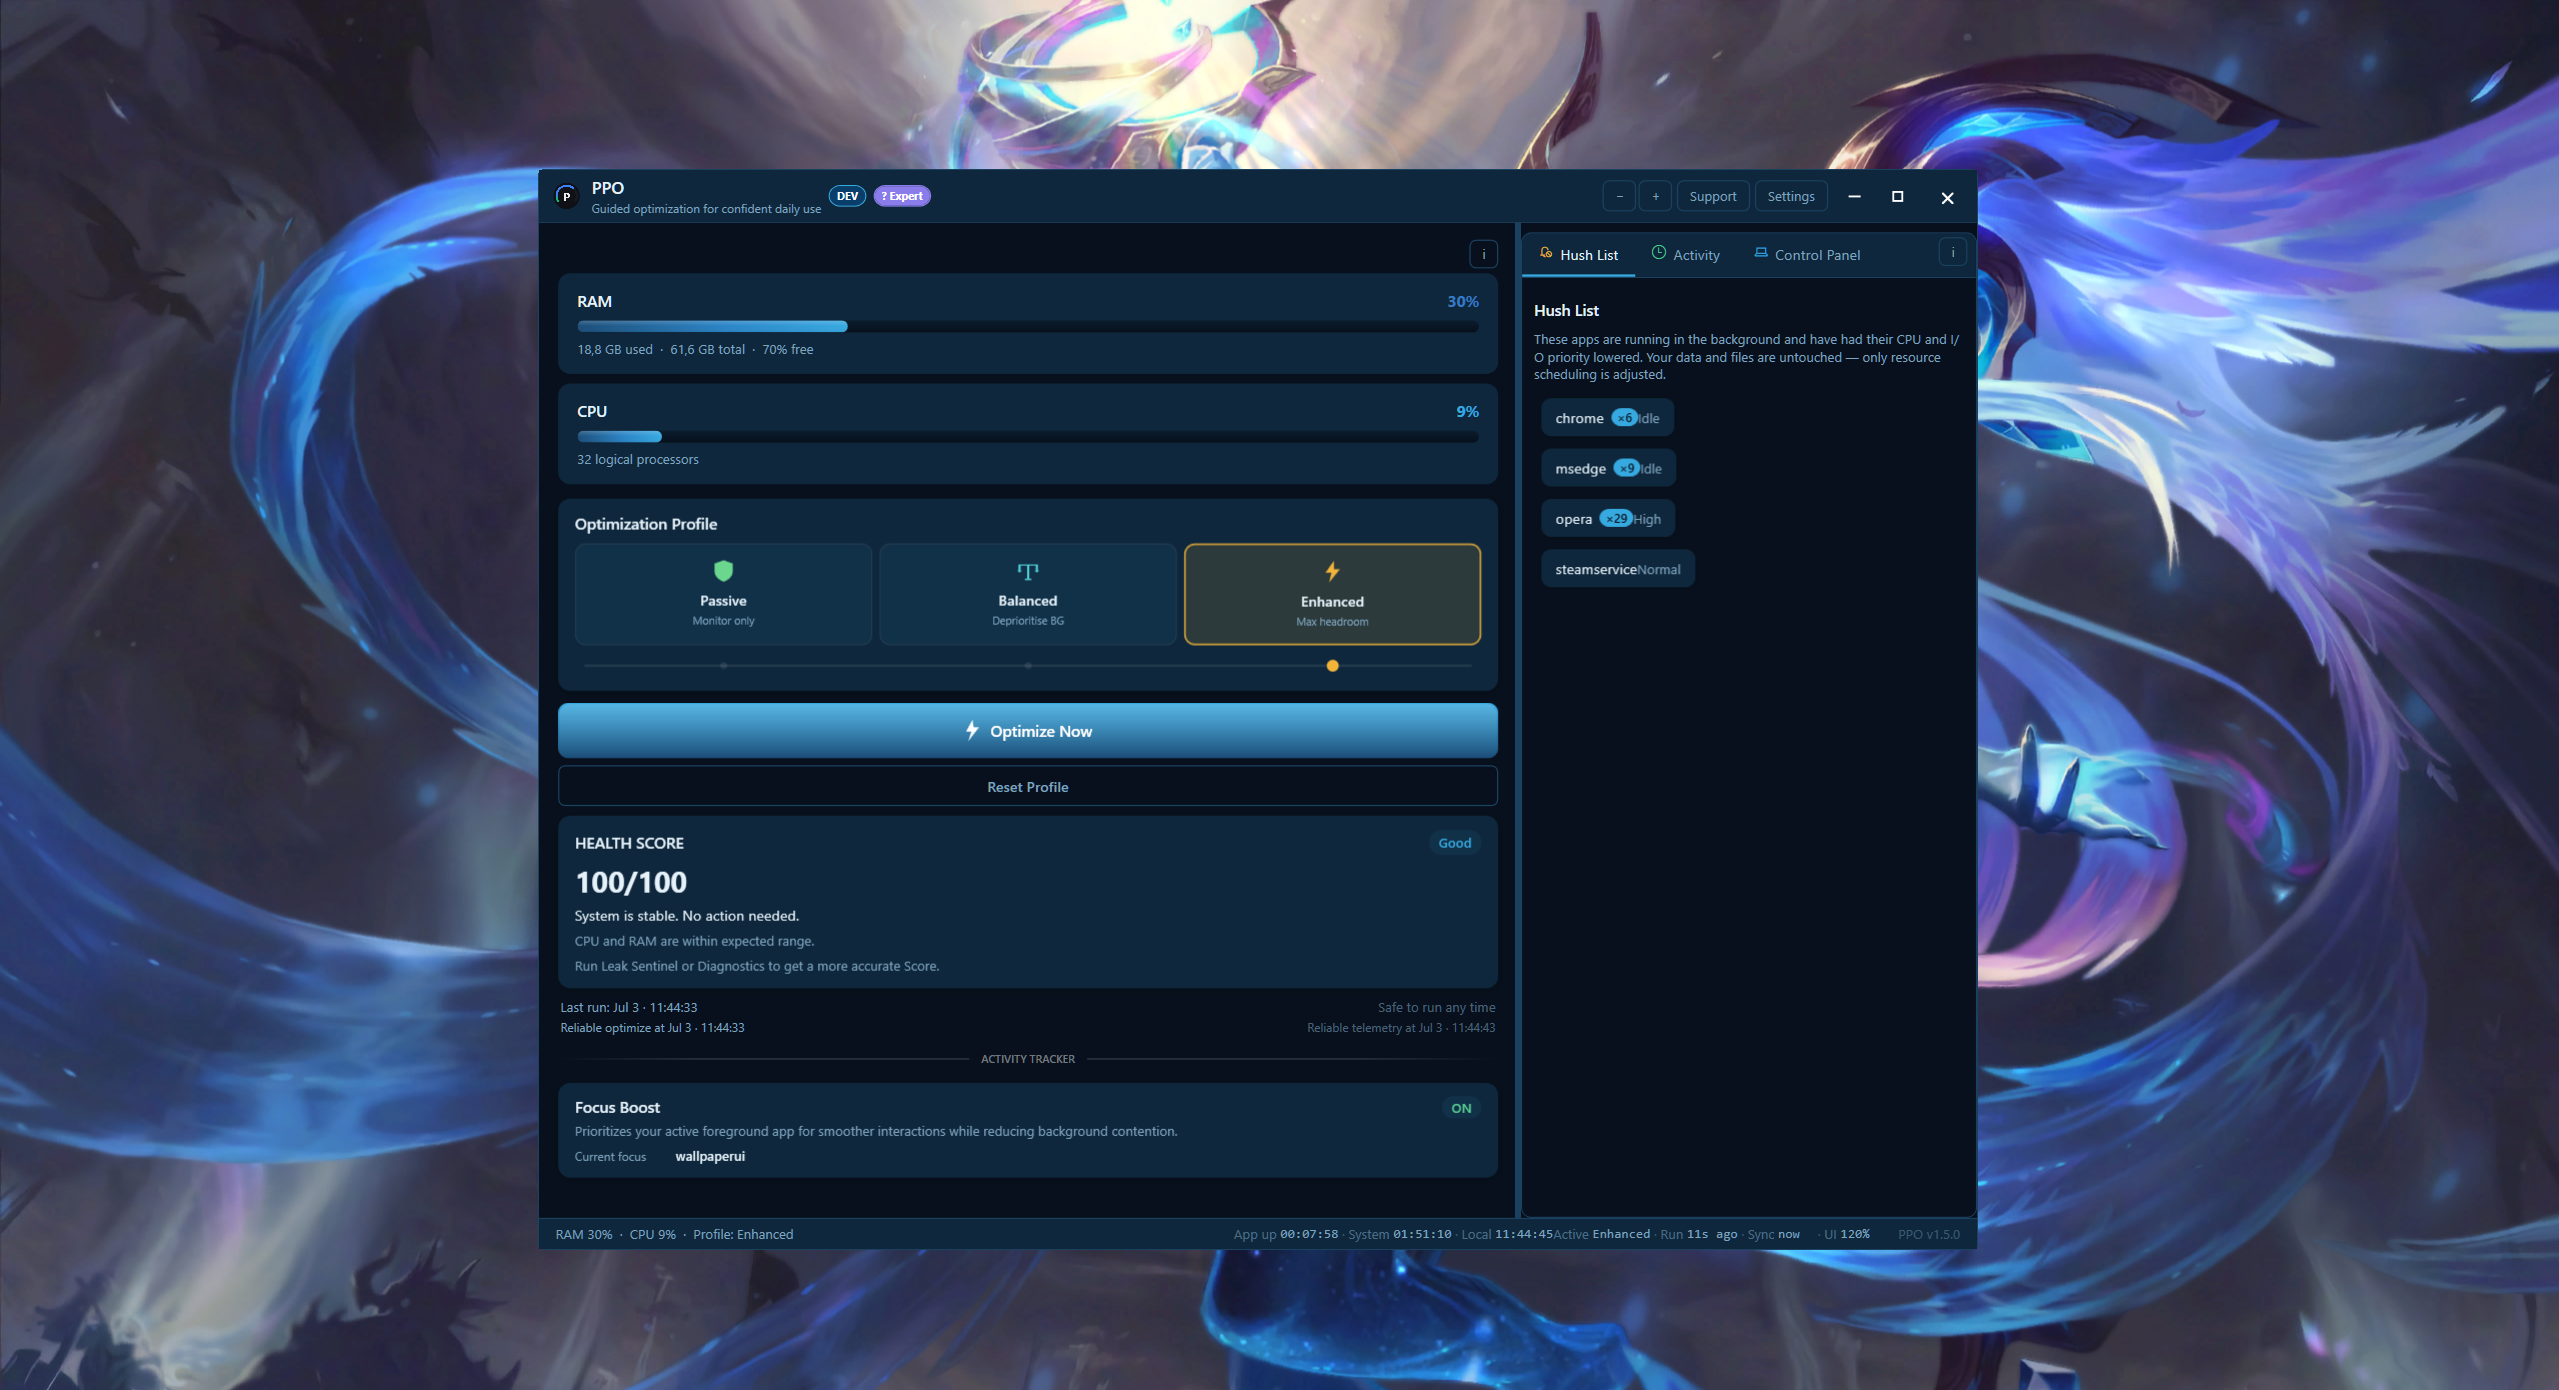Click 'Reliable telemetry at Jul 3' text
Screen dimensions: 2559x1390
click(x=1400, y=1028)
